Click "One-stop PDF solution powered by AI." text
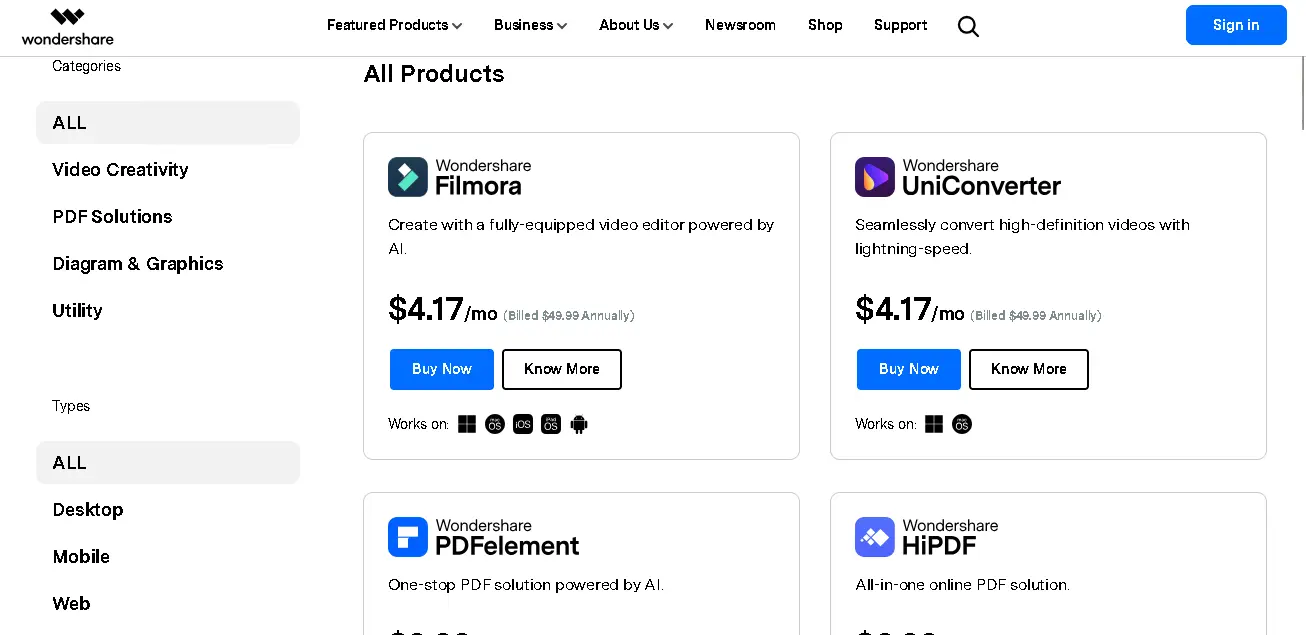Screen dimensions: 1306x635 [526, 585]
